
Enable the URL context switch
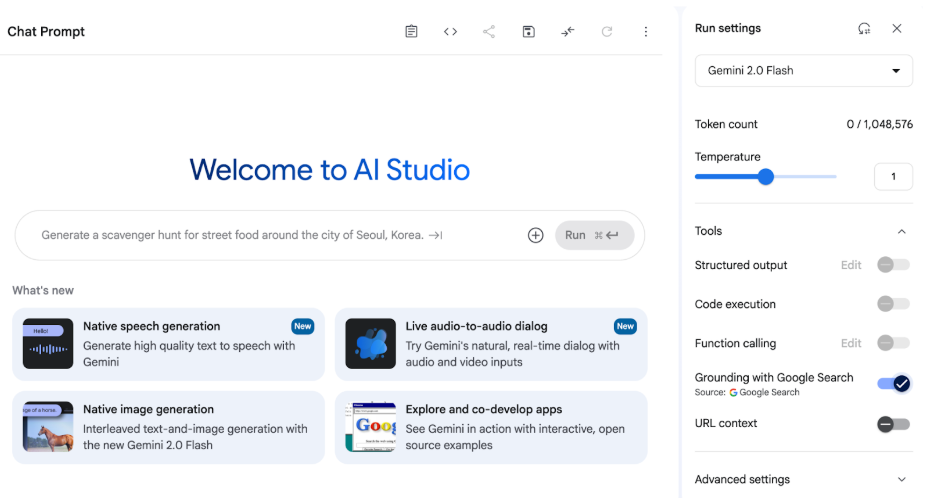(893, 424)
